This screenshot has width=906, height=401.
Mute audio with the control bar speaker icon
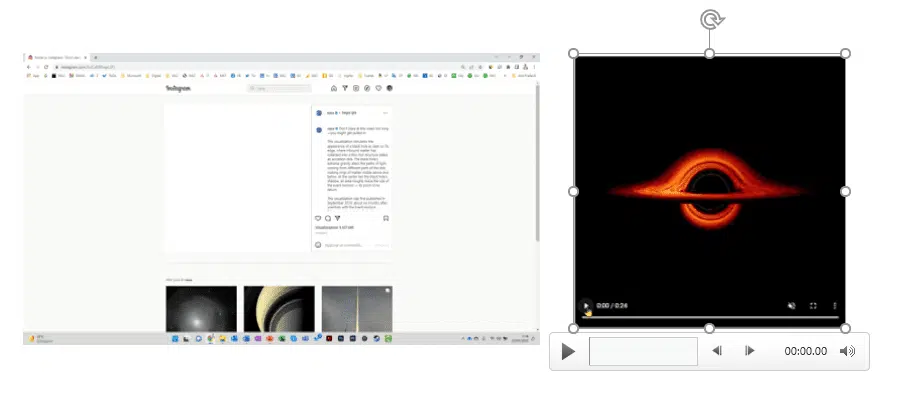848,351
